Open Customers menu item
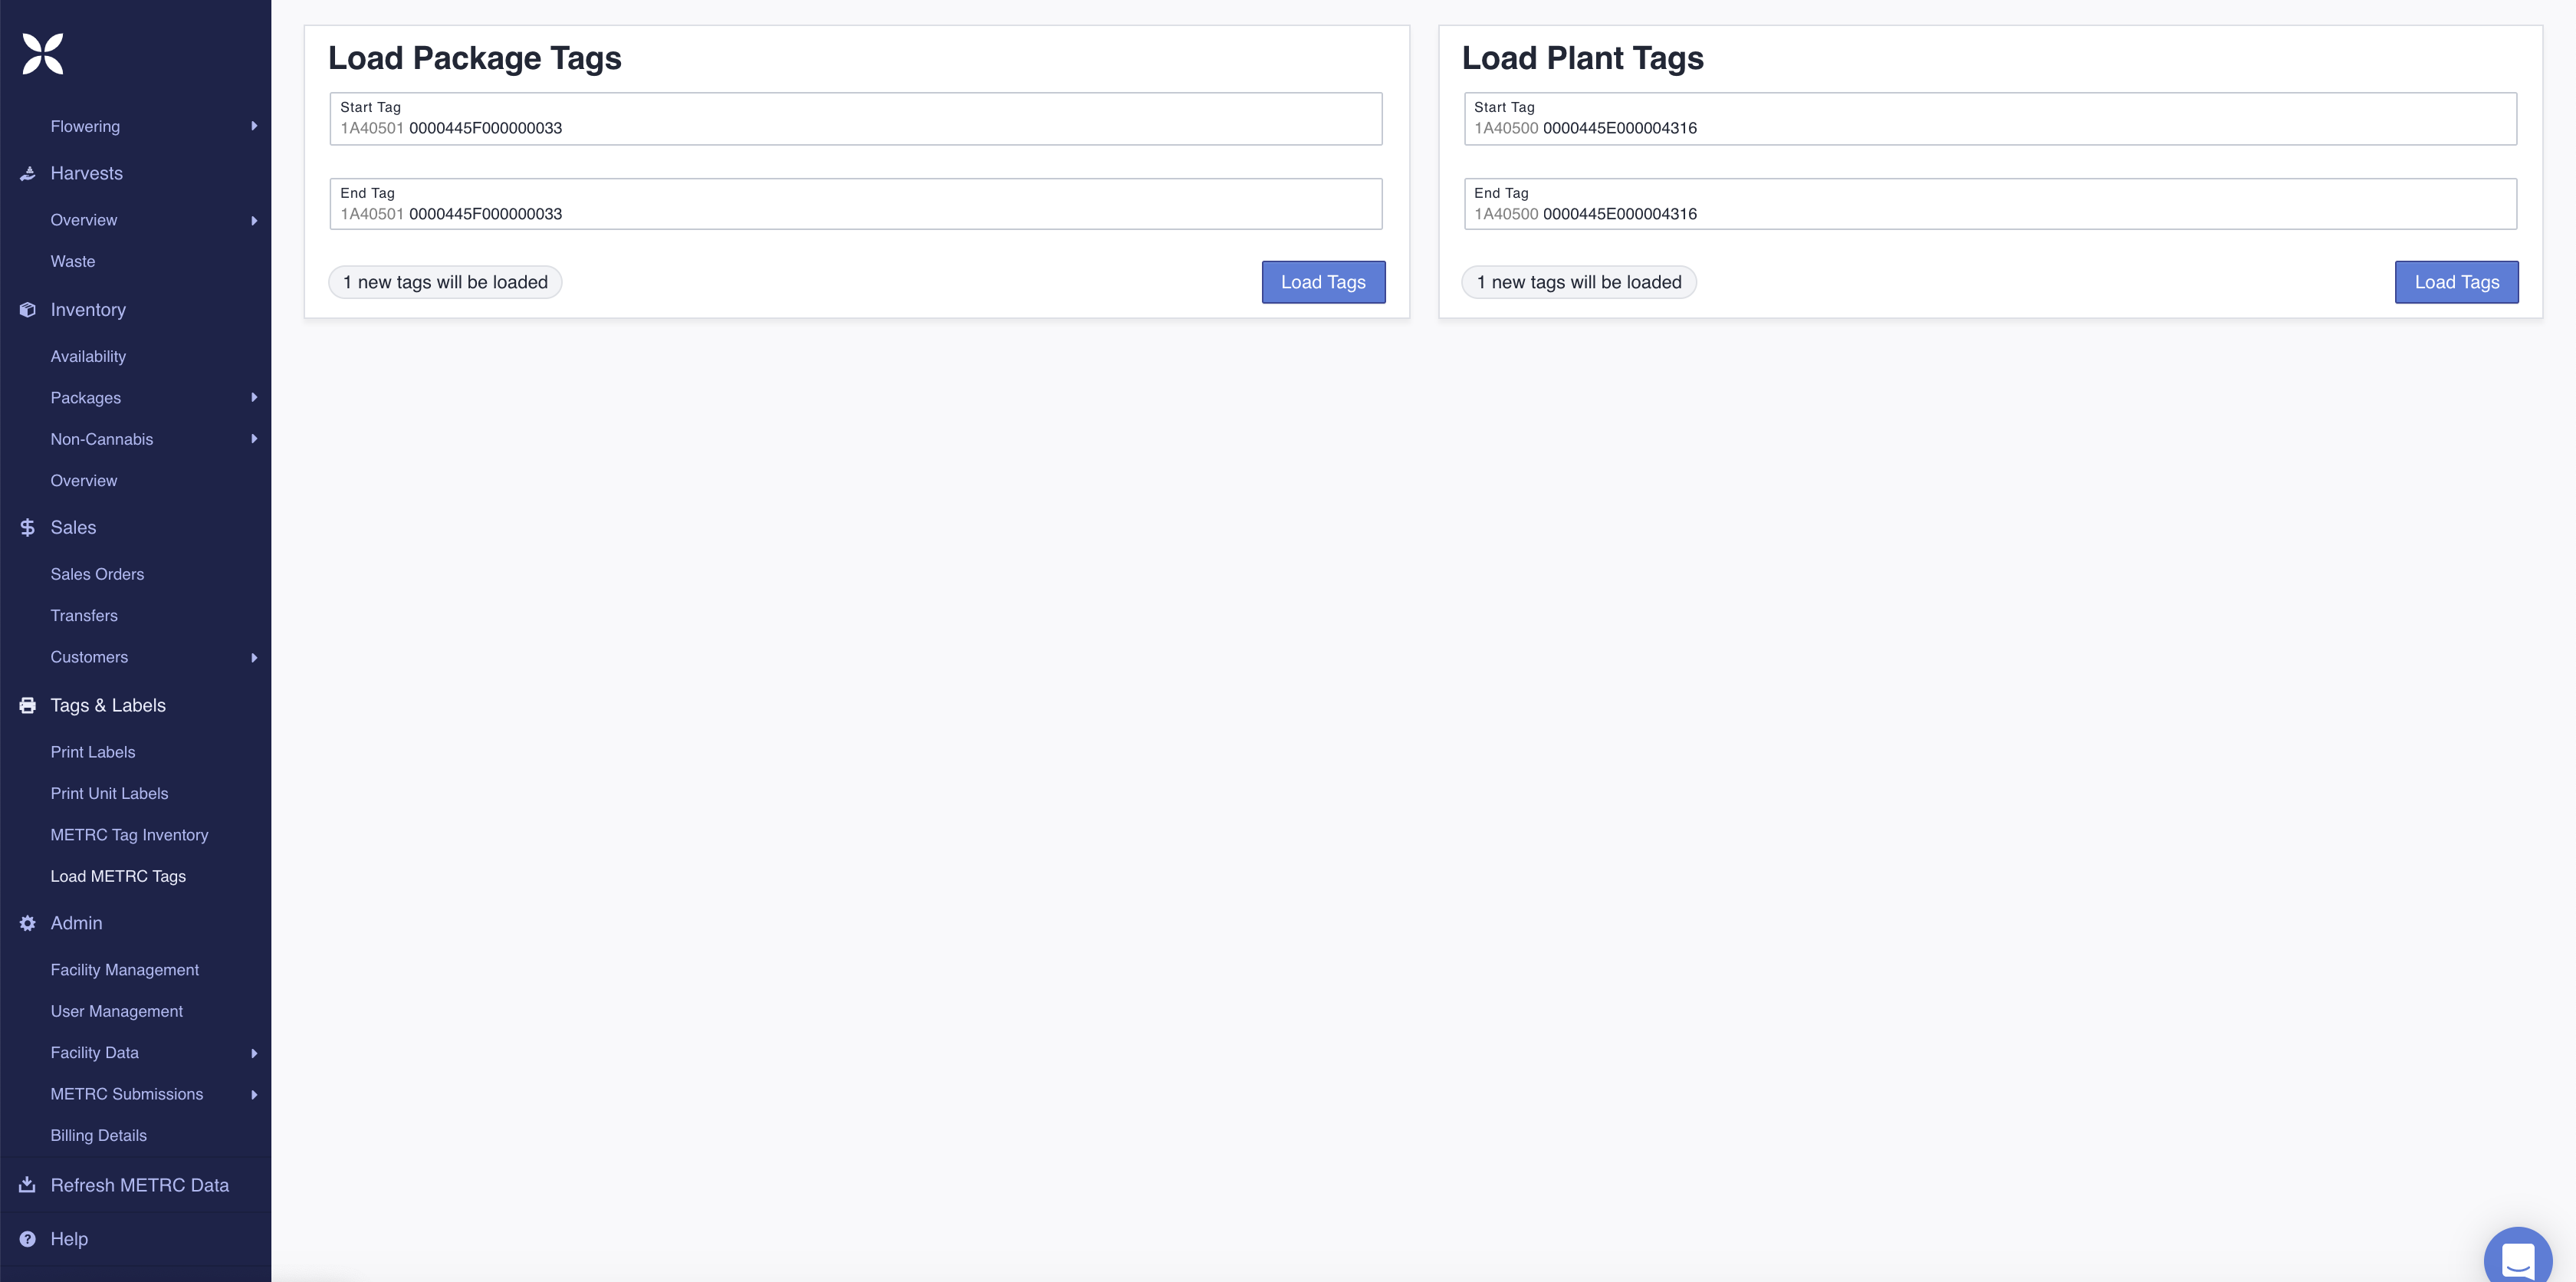The height and width of the screenshot is (1282, 2576). tap(89, 658)
